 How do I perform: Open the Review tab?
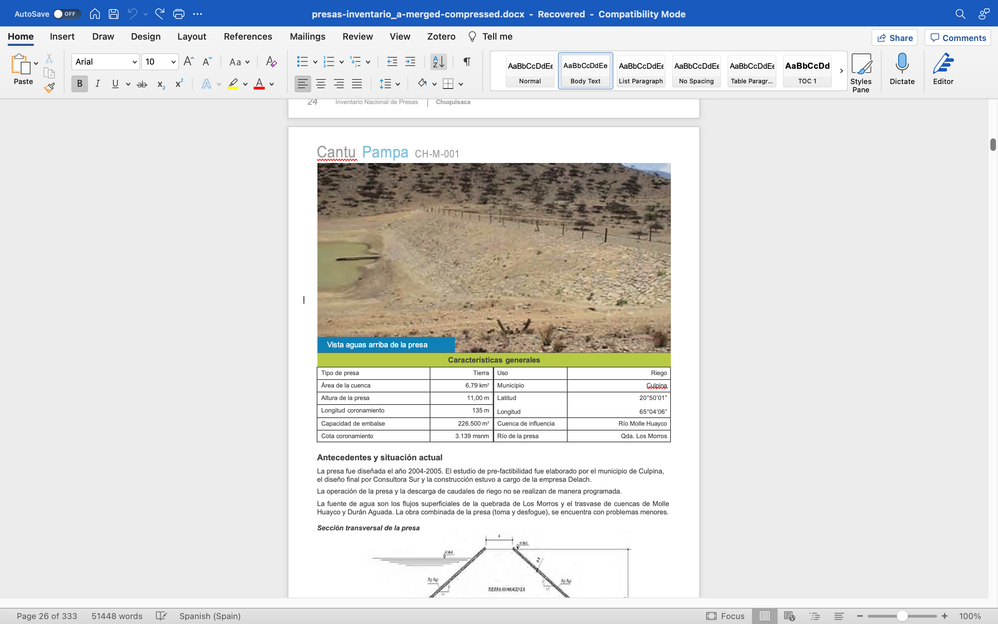point(358,36)
